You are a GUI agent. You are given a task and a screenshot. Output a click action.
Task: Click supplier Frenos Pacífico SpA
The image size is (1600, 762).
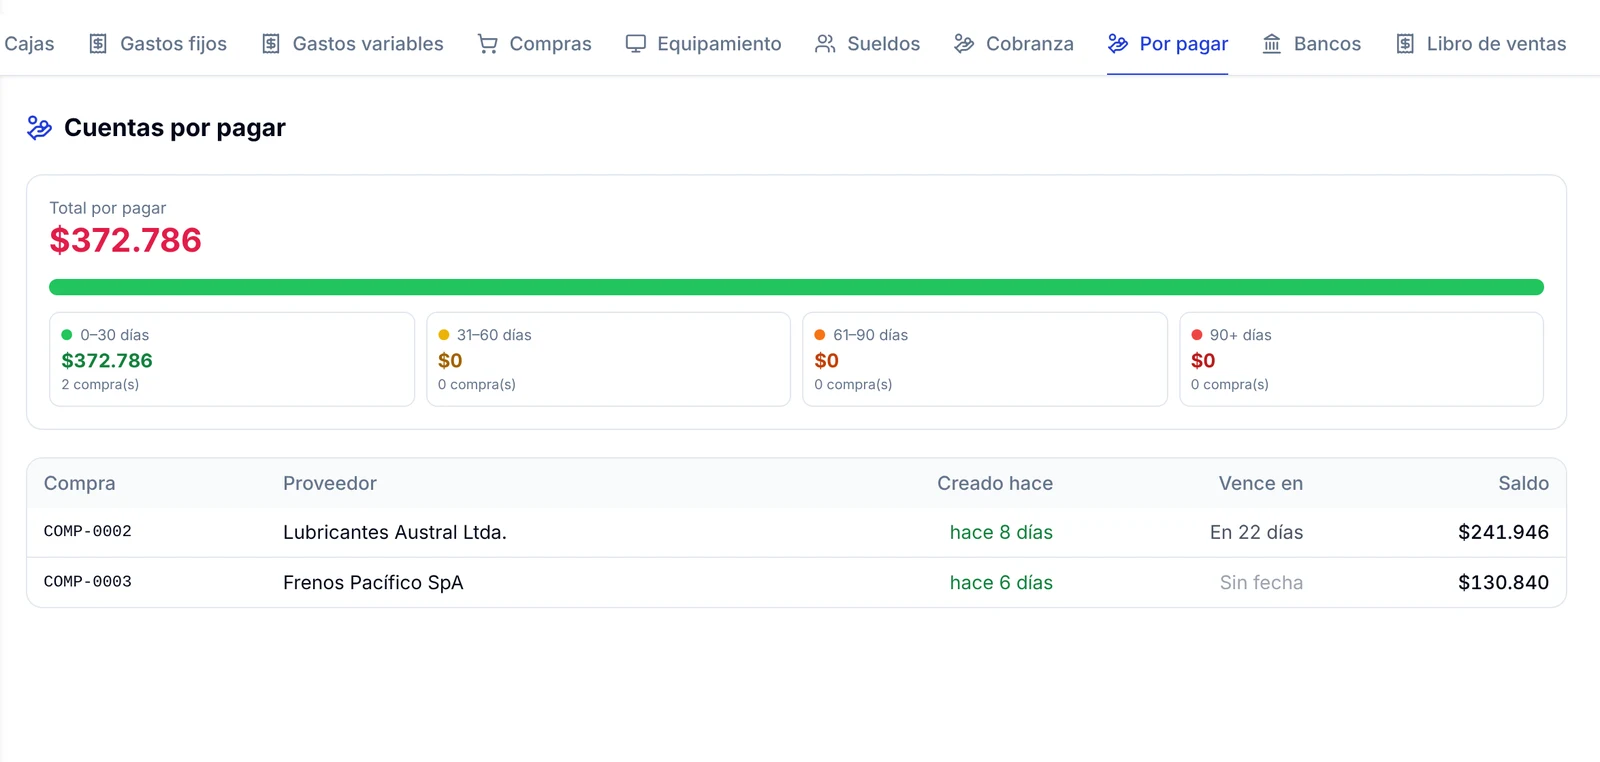click(373, 582)
